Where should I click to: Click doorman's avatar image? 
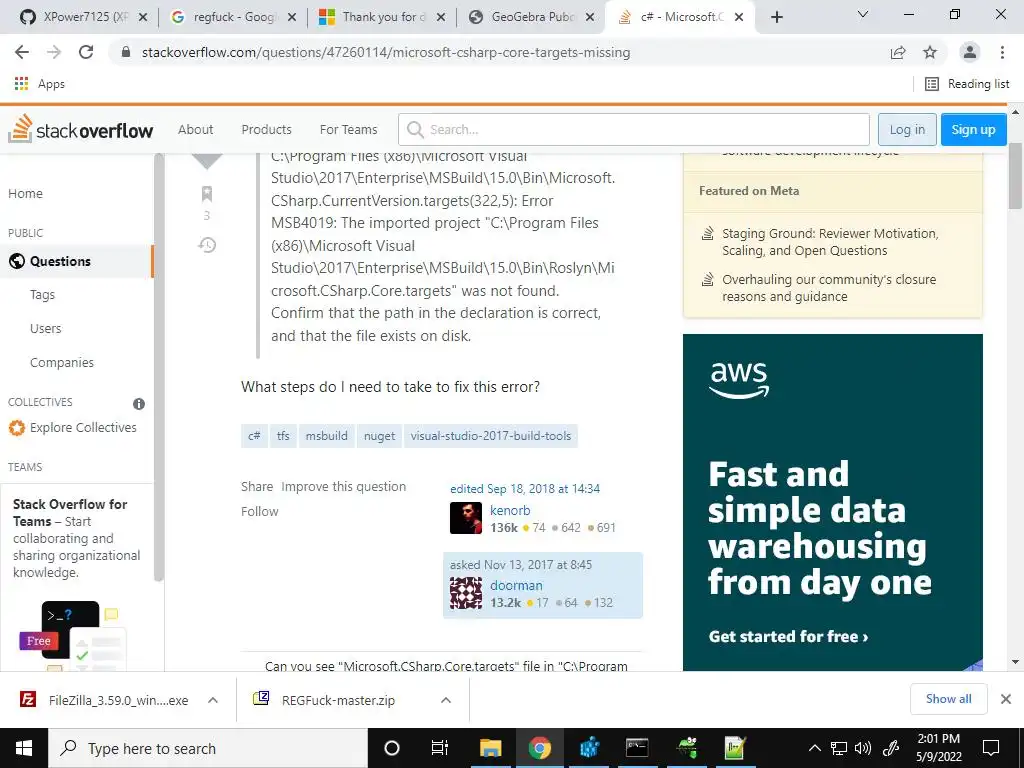click(x=466, y=593)
